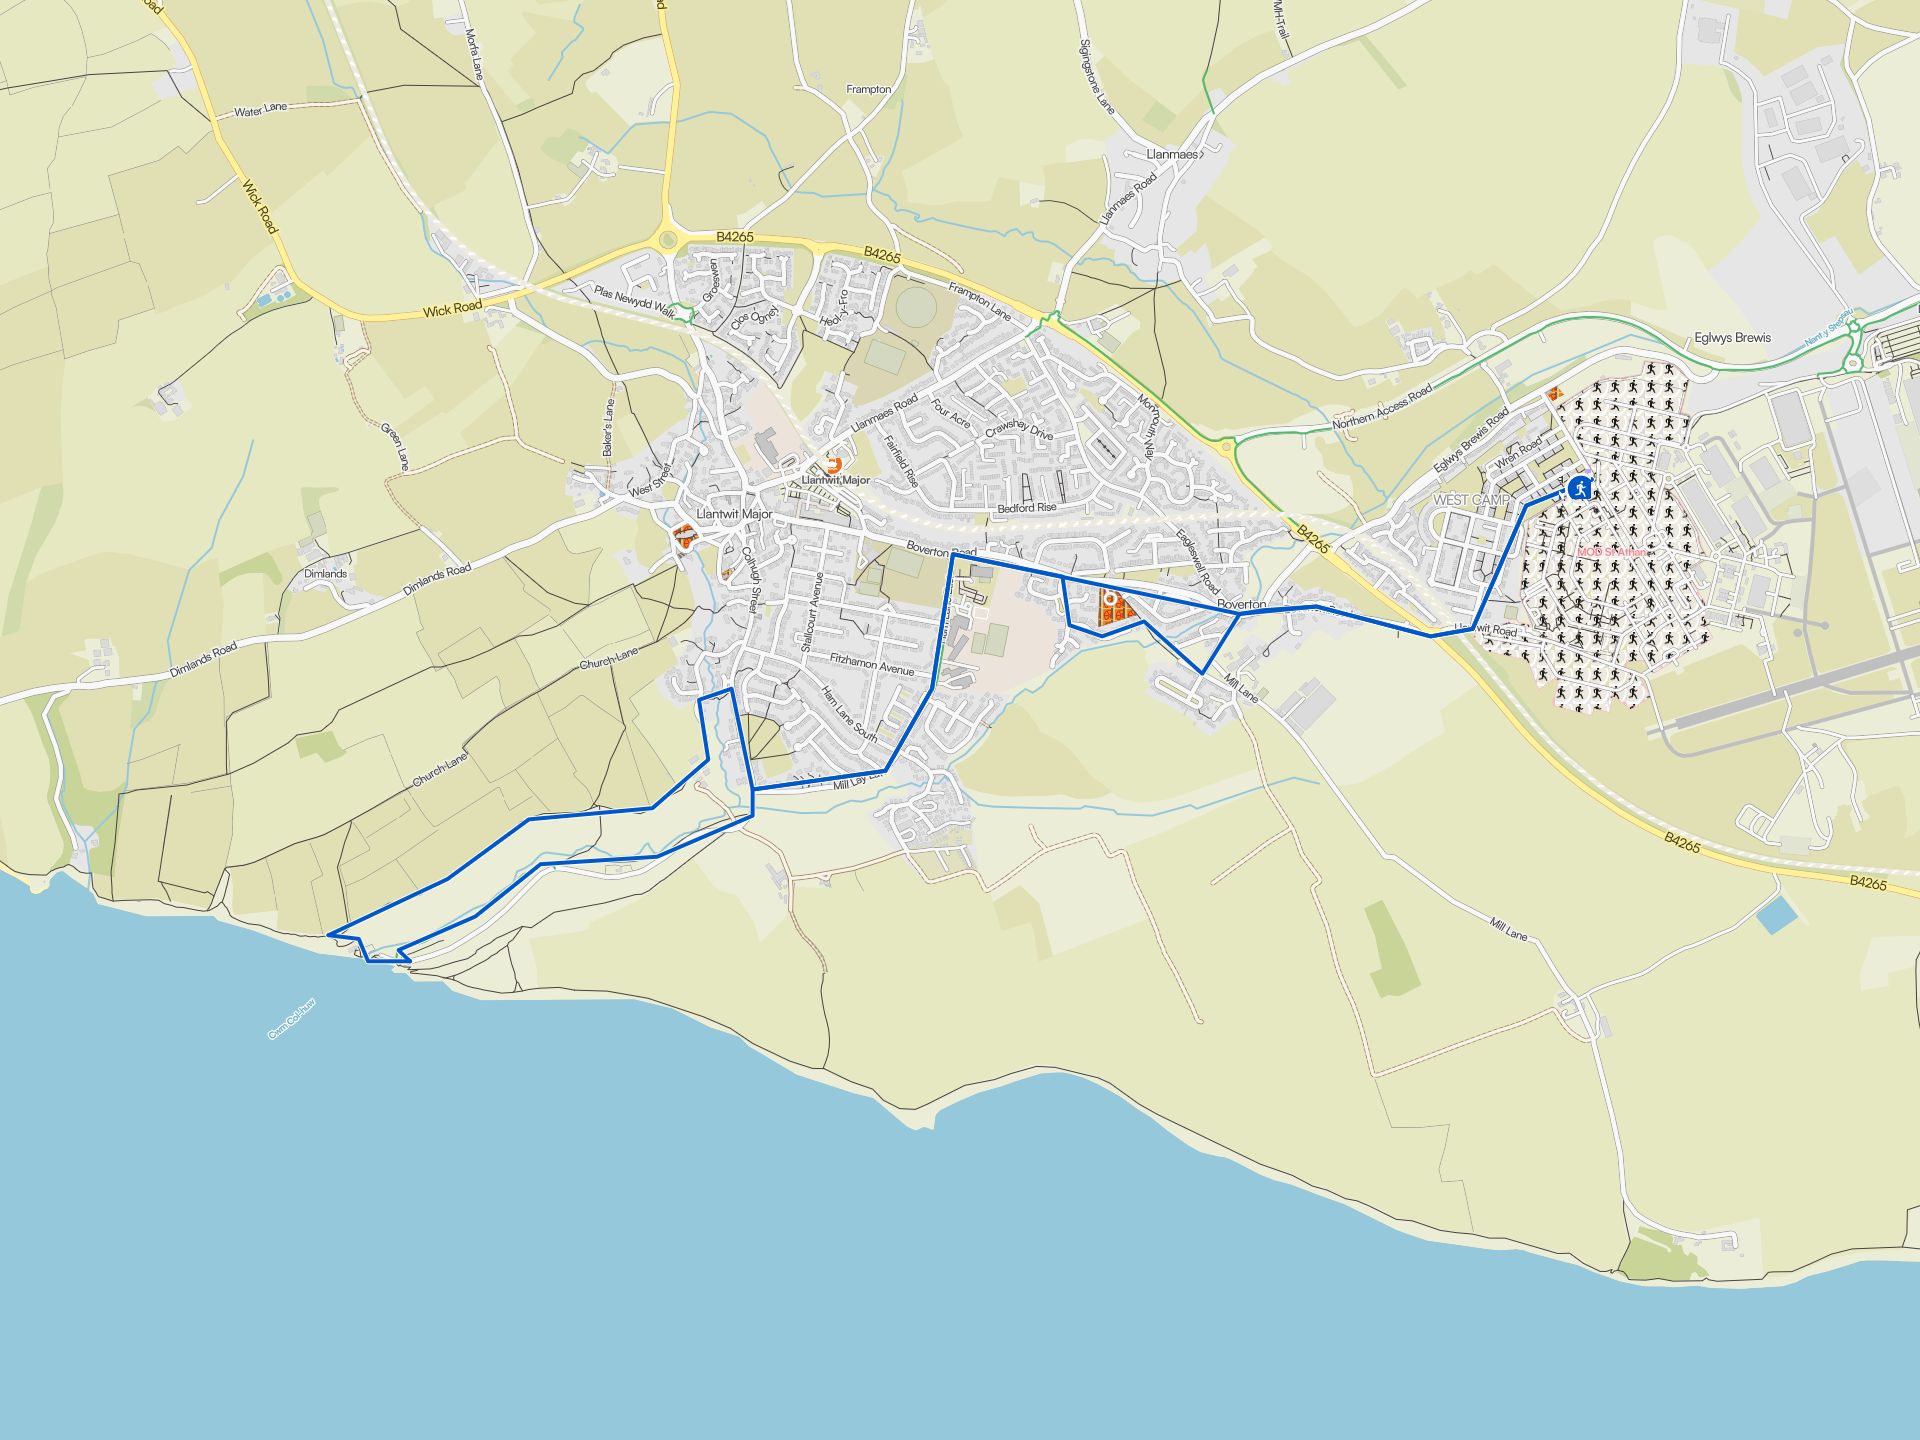Select the orange Llantwit Major station icon
This screenshot has height=1440, width=1920.
point(833,465)
